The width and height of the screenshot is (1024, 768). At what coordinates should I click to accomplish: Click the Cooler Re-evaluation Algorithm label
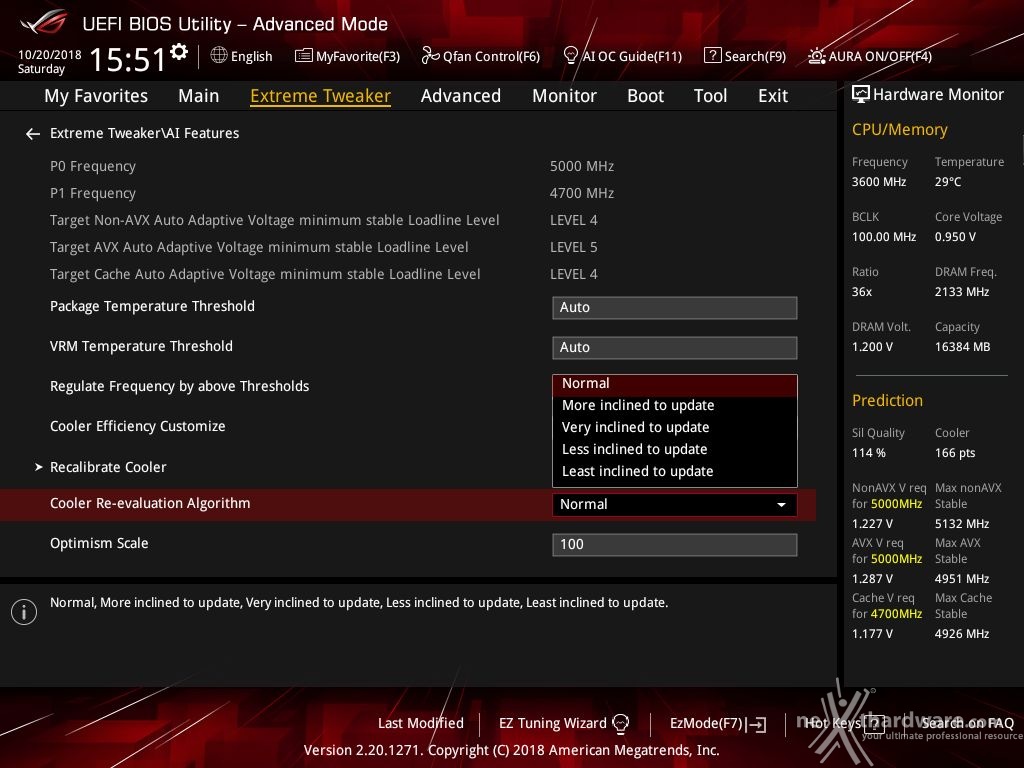point(150,504)
